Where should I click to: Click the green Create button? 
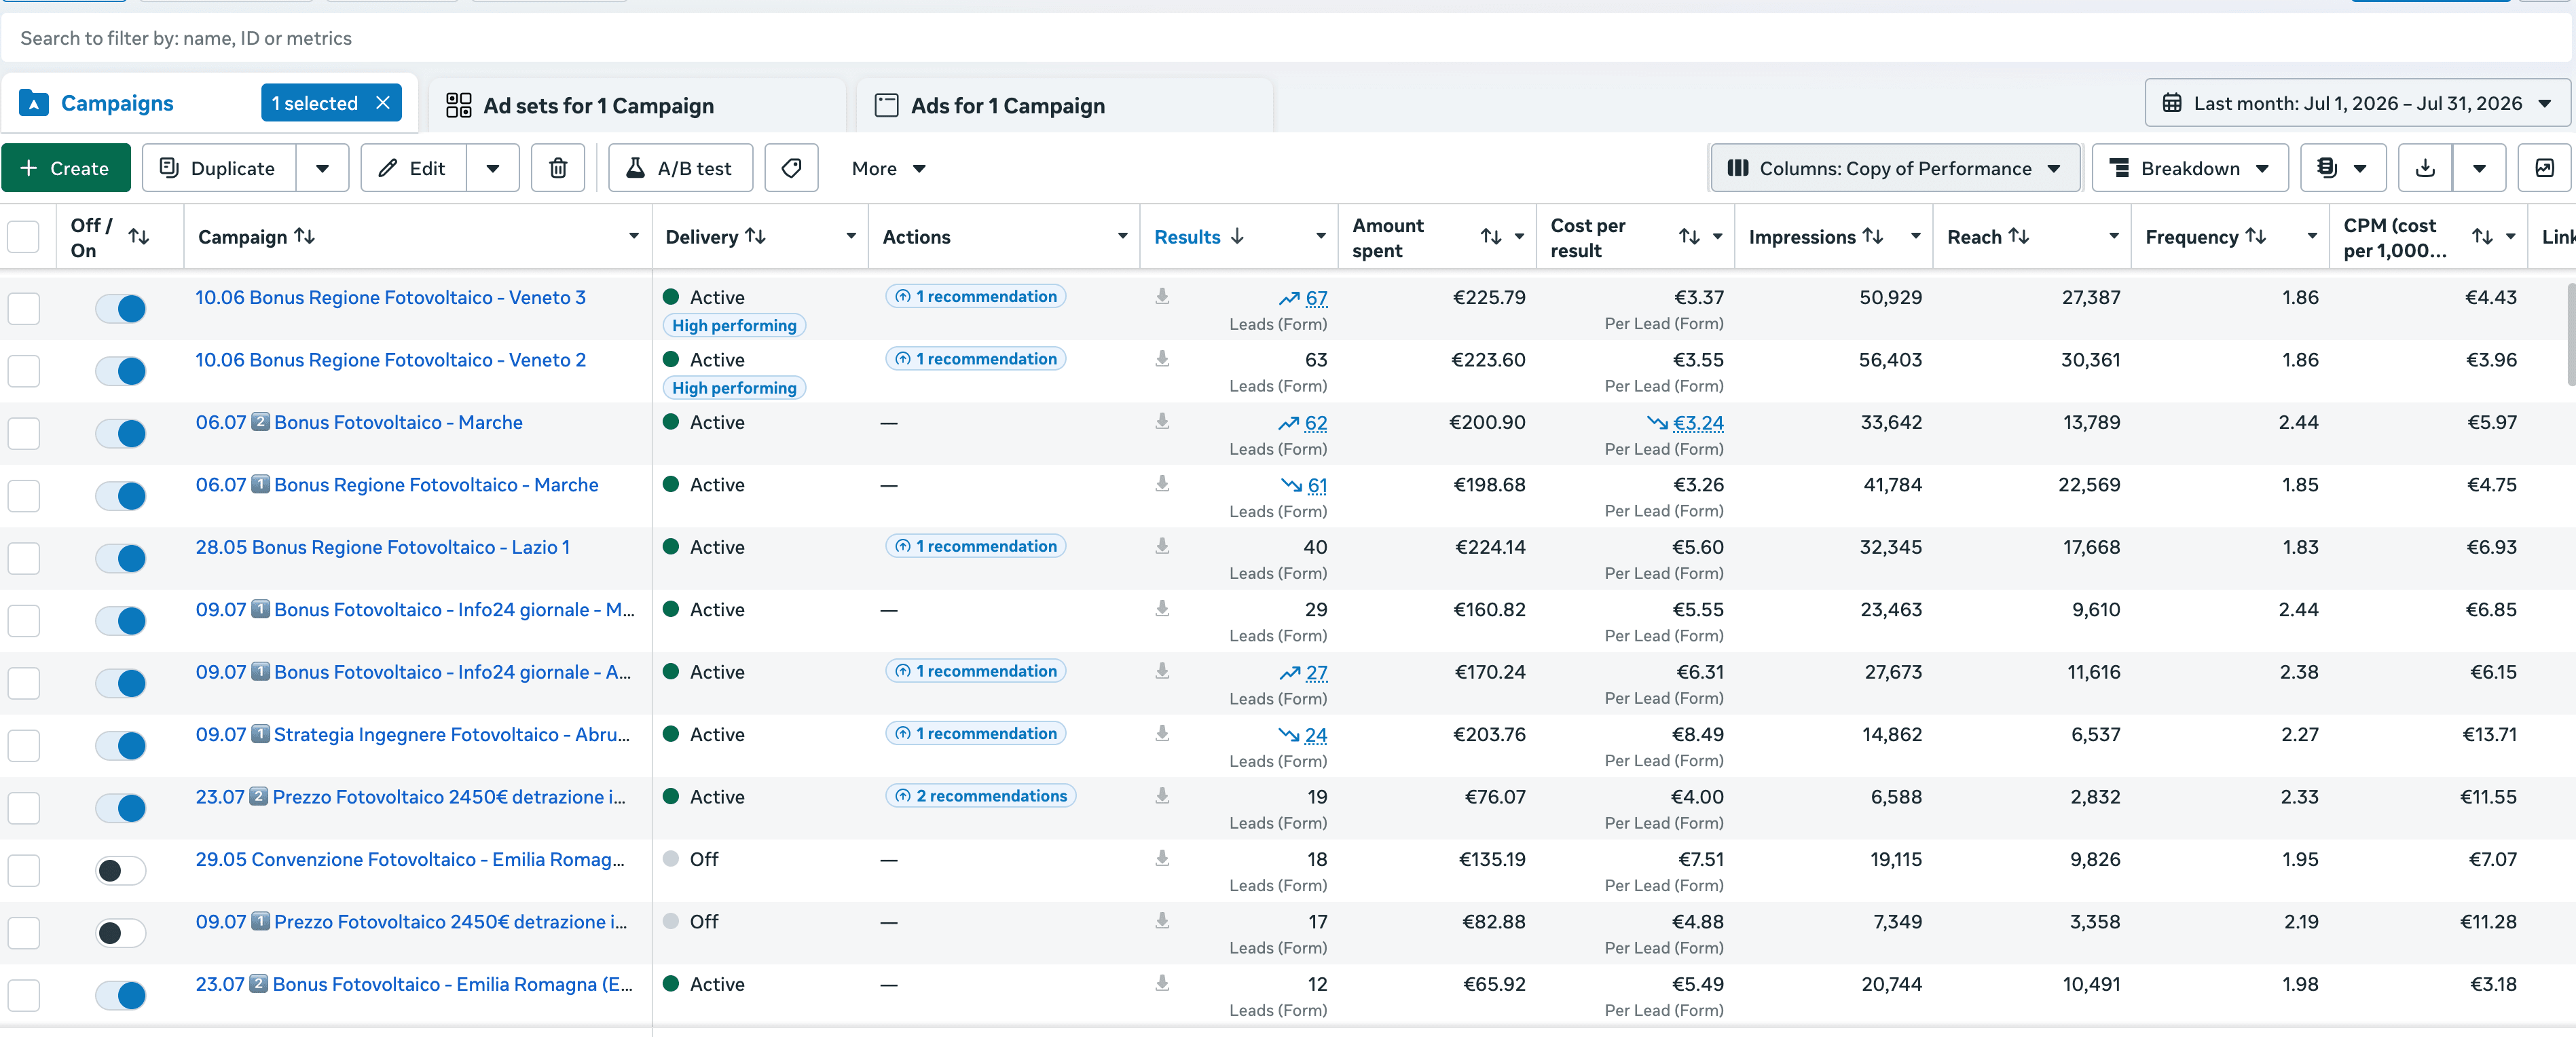66,168
